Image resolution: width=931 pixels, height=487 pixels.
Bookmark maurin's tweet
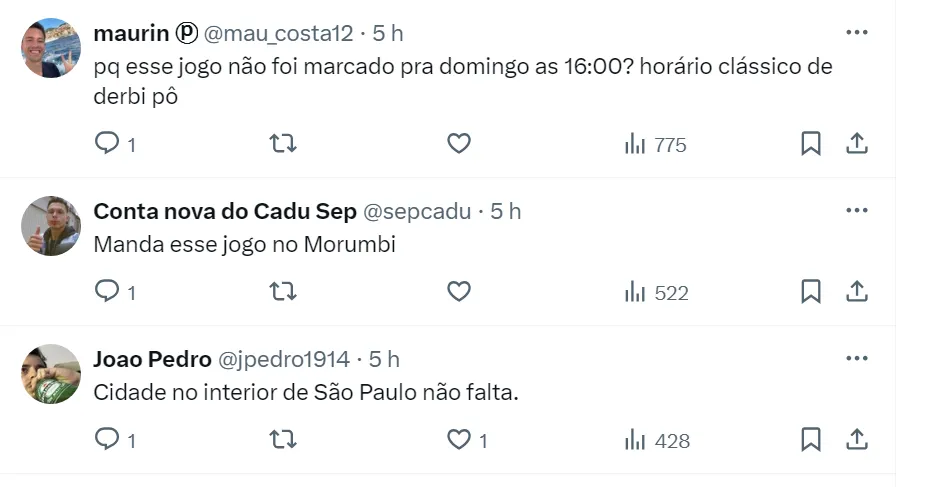coord(811,144)
